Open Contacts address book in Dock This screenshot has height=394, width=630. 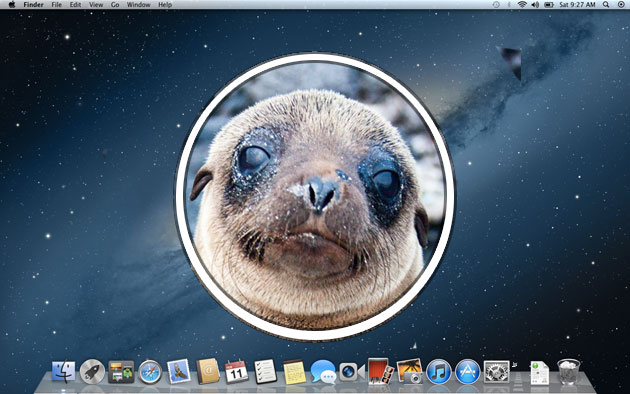208,371
